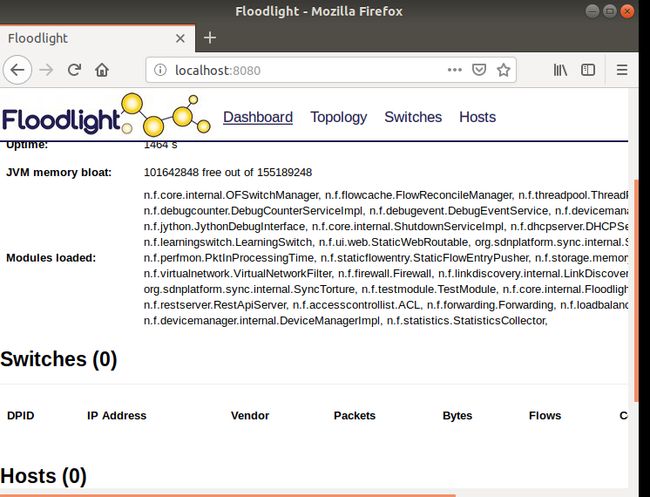Reload the current page

74,70
